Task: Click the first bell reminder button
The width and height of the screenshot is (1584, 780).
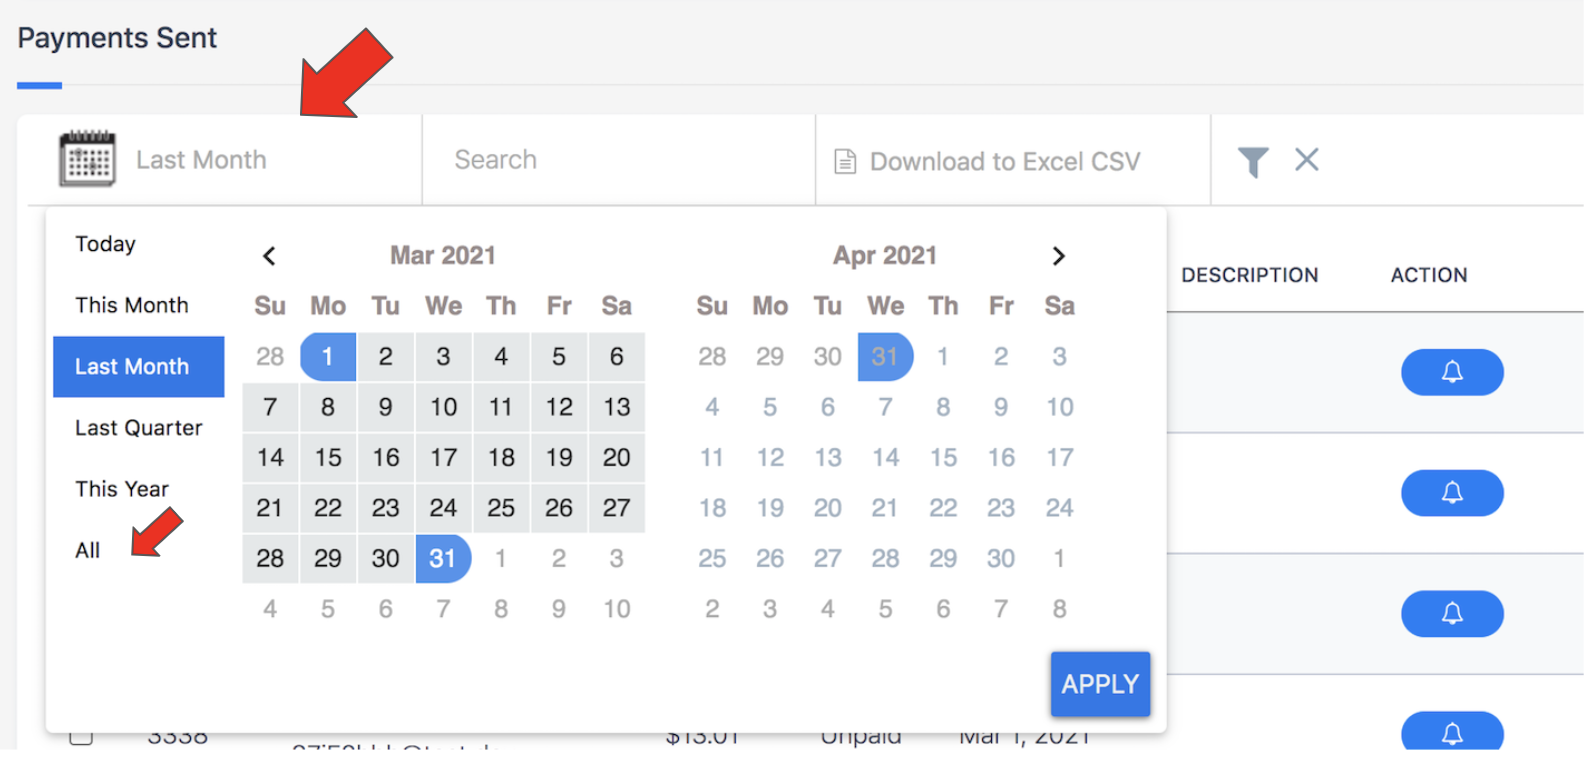Action: [x=1451, y=372]
